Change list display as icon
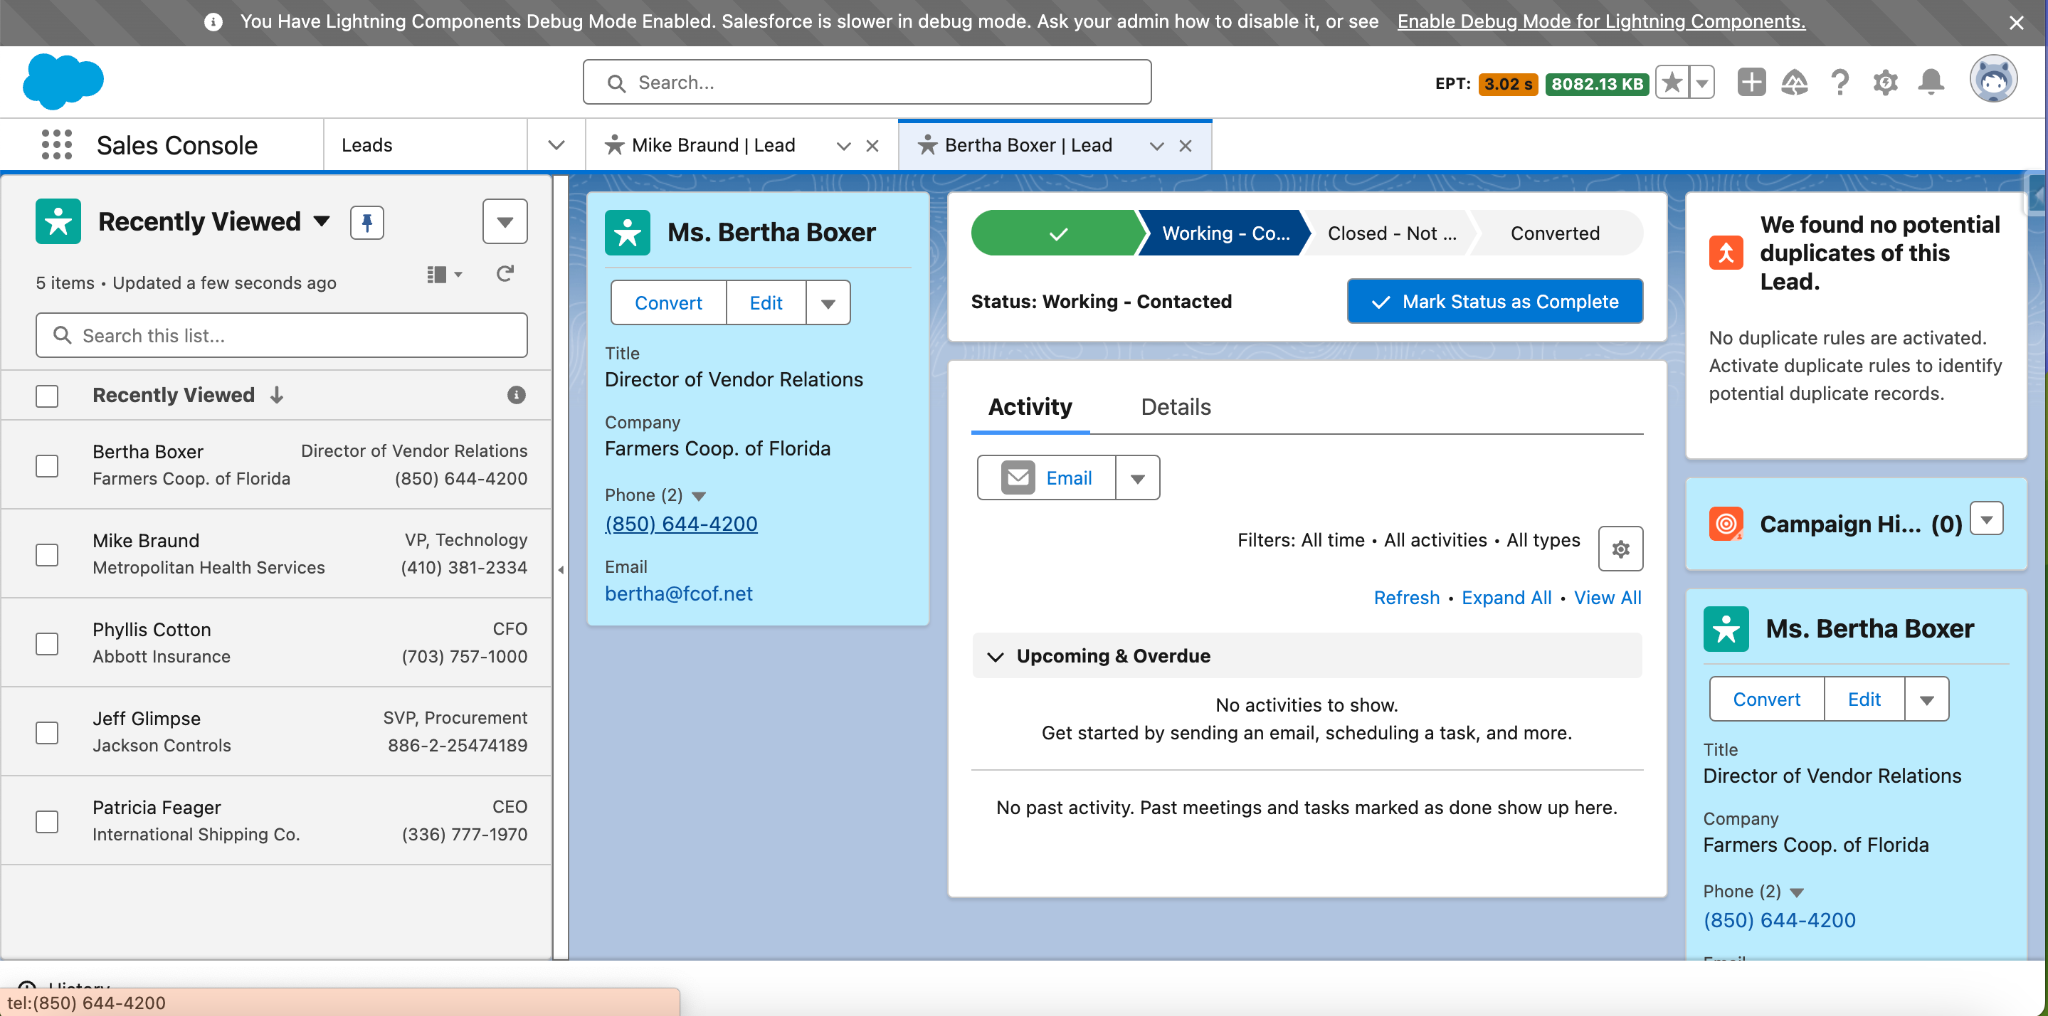 tap(444, 274)
